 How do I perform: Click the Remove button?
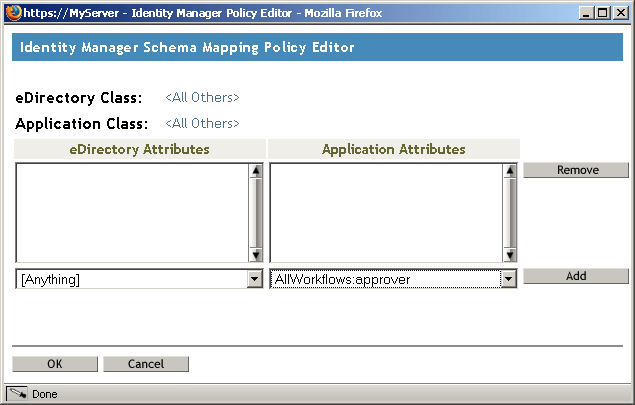point(576,170)
